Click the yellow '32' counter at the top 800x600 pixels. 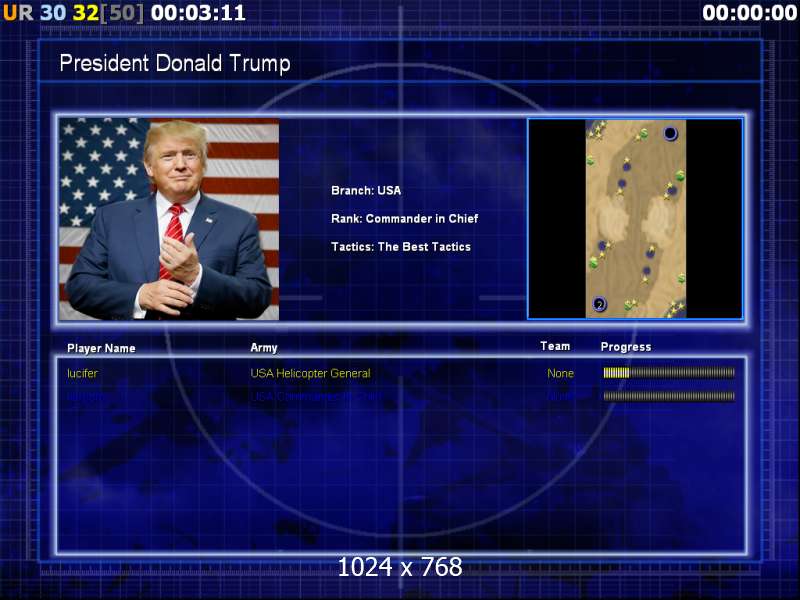86,13
